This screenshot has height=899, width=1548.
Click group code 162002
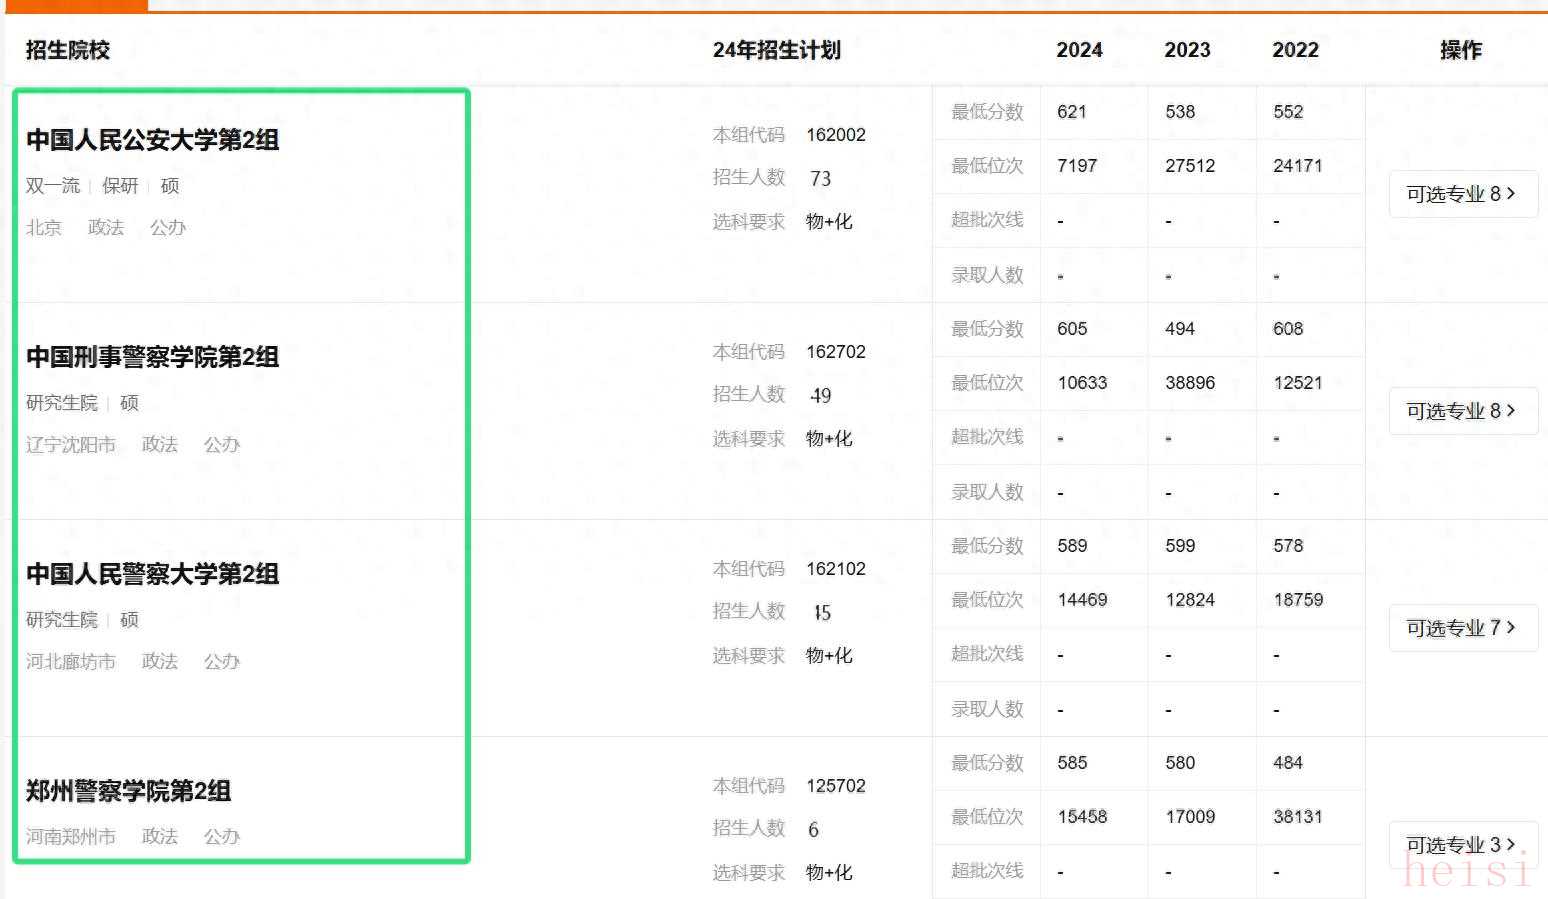836,135
